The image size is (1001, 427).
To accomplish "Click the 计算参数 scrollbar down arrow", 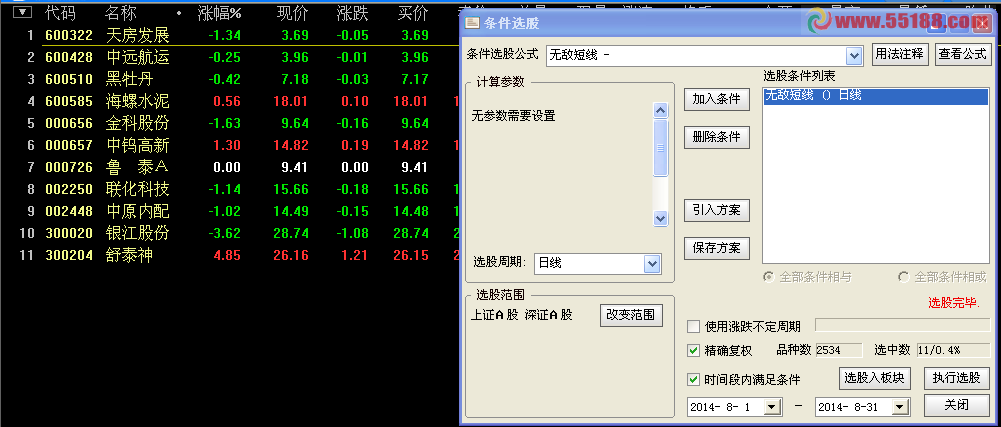I will click(x=661, y=218).
